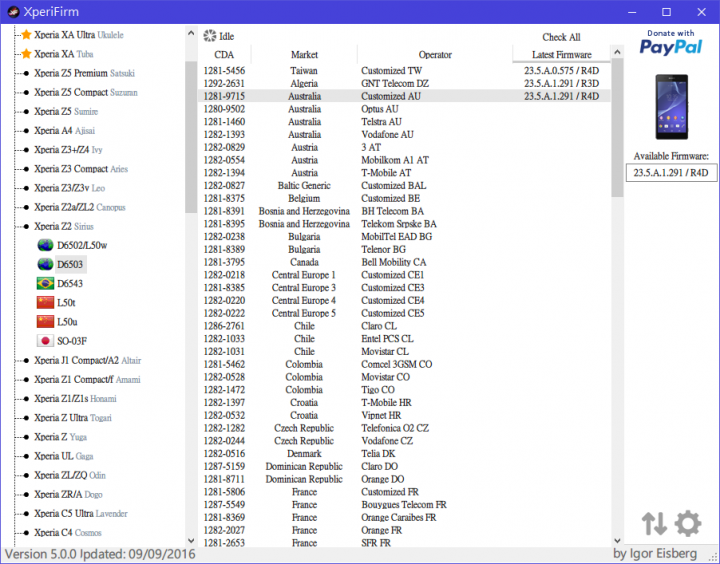Select the Comcel 3GSM CO row
Viewport: 720px width, 564px height.
[405, 364]
